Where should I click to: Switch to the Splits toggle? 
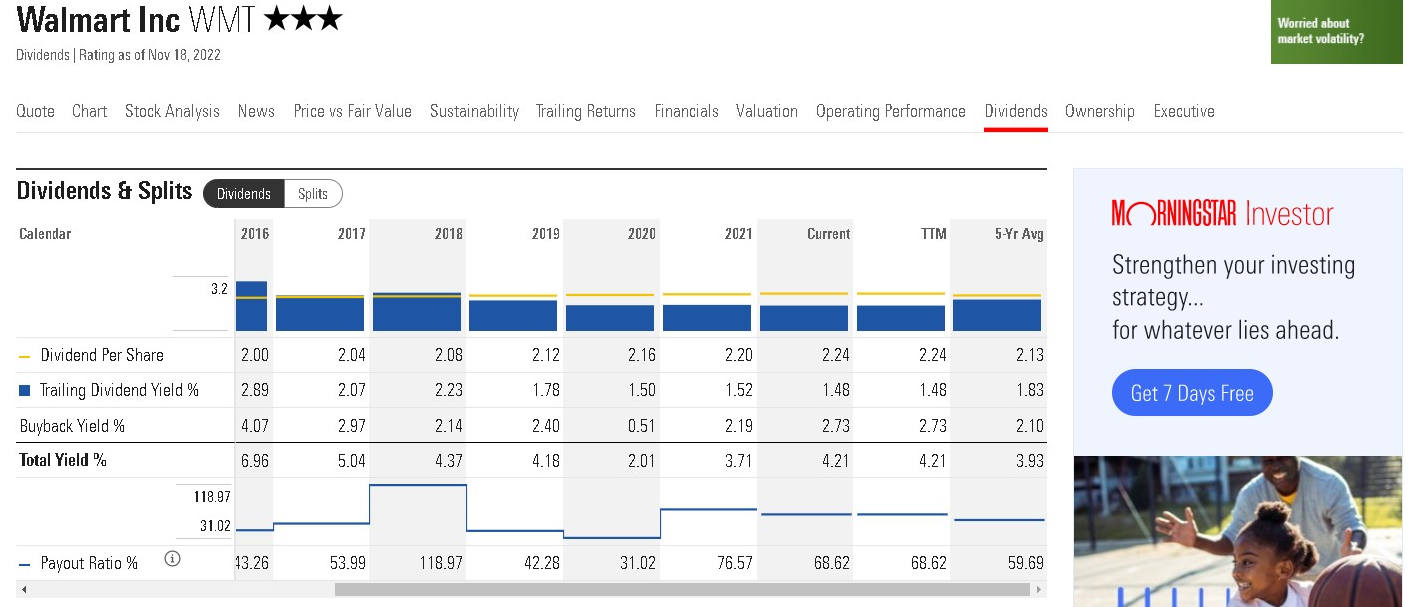313,194
